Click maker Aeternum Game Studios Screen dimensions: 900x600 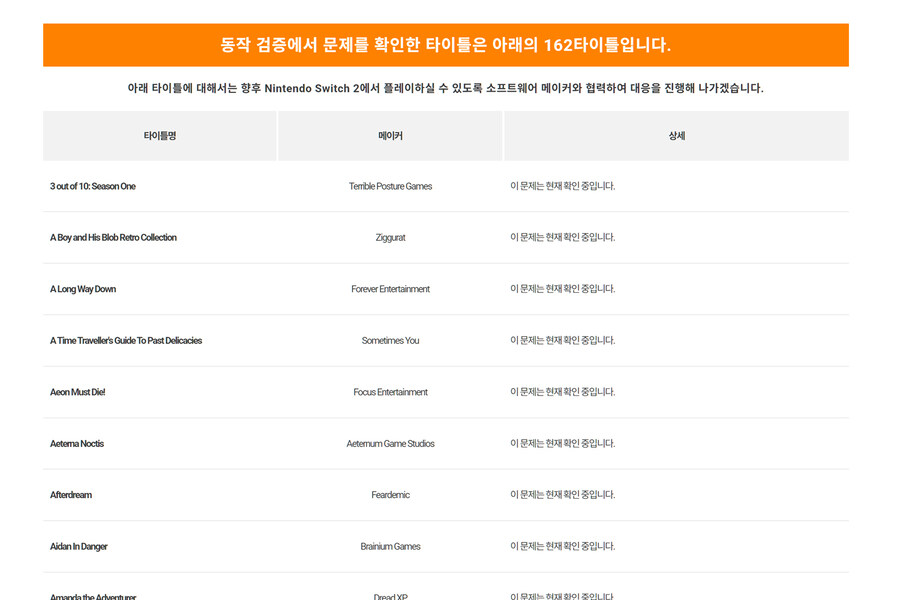click(x=390, y=444)
